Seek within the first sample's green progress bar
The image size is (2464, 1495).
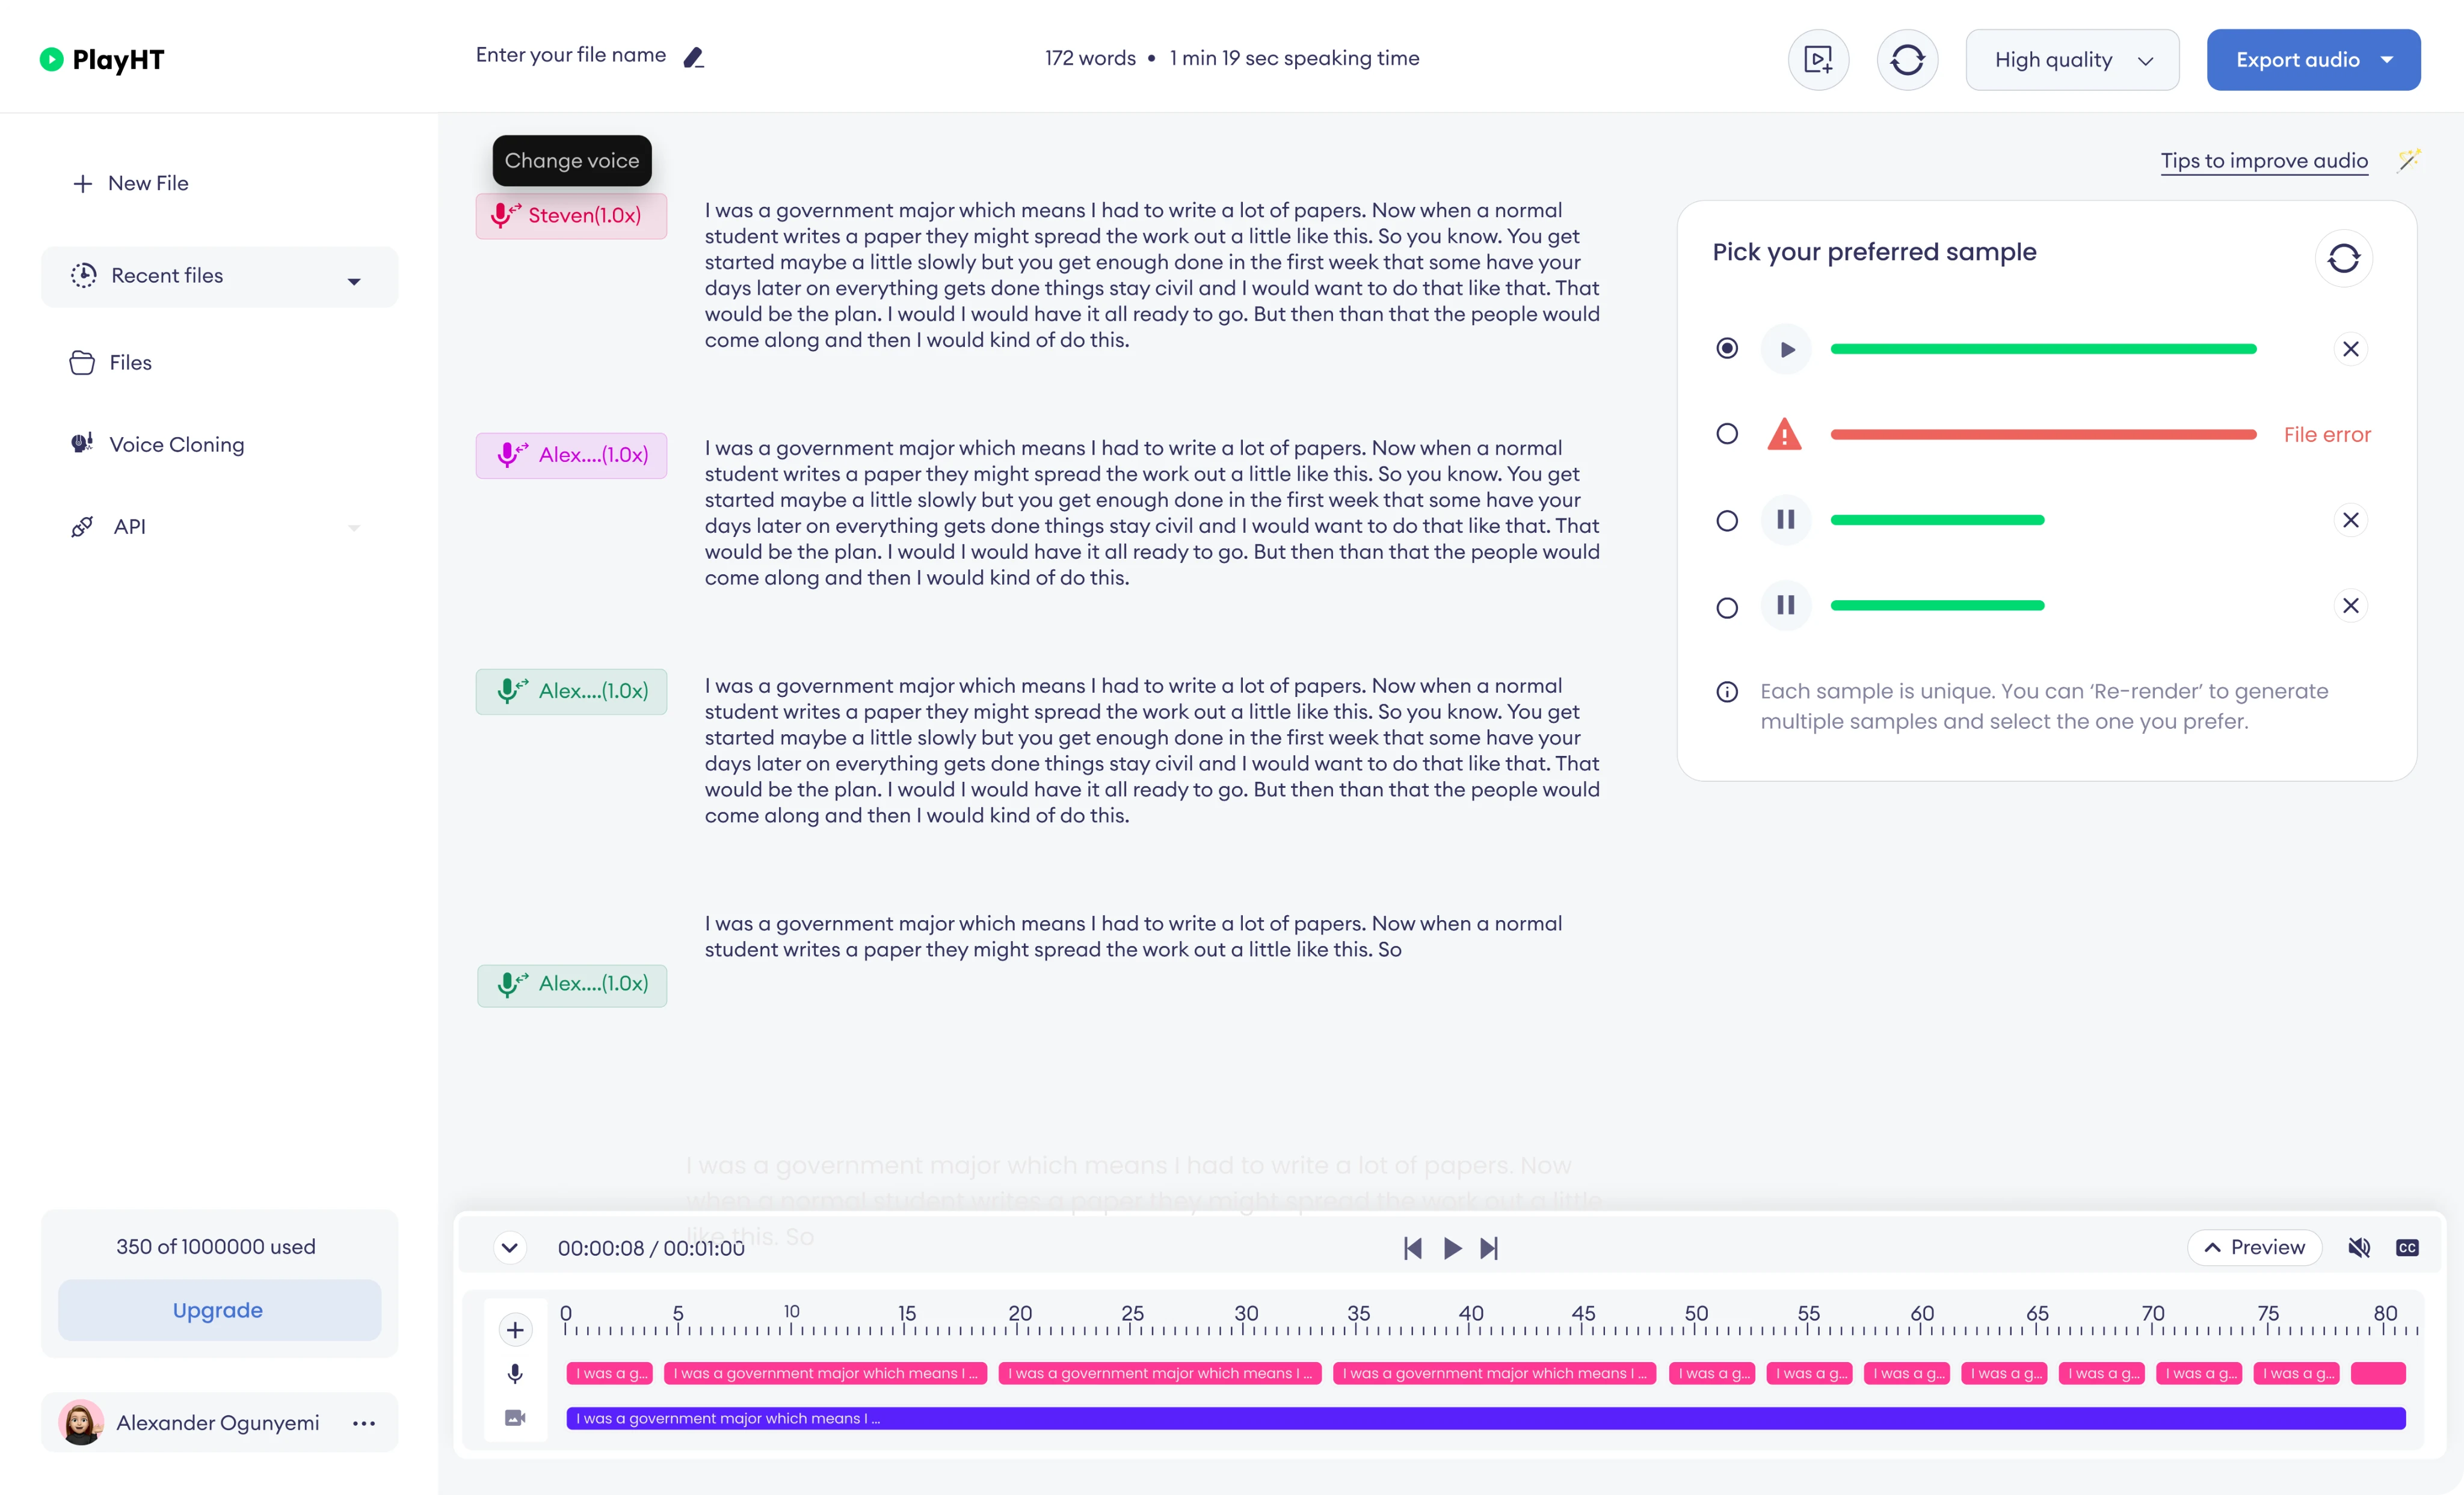2043,349
